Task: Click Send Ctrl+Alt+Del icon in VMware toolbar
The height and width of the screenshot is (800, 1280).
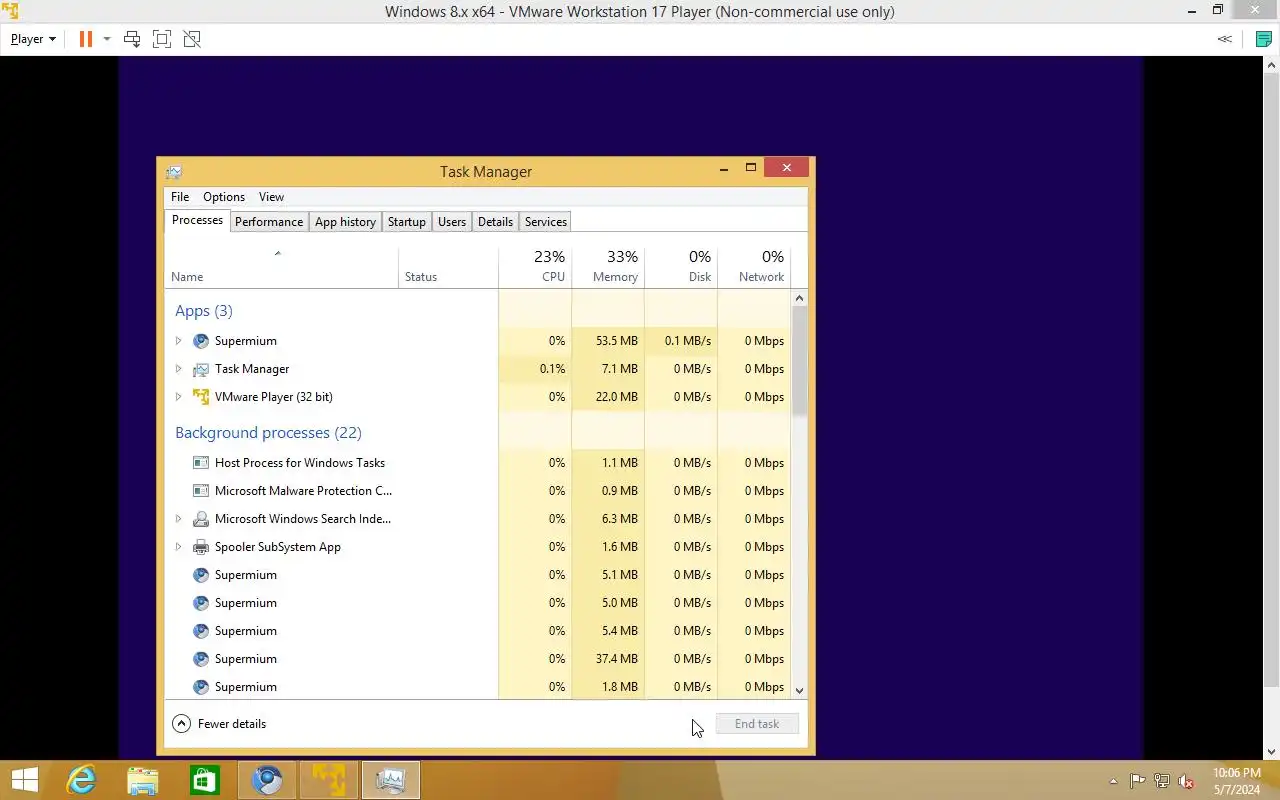Action: tap(132, 39)
